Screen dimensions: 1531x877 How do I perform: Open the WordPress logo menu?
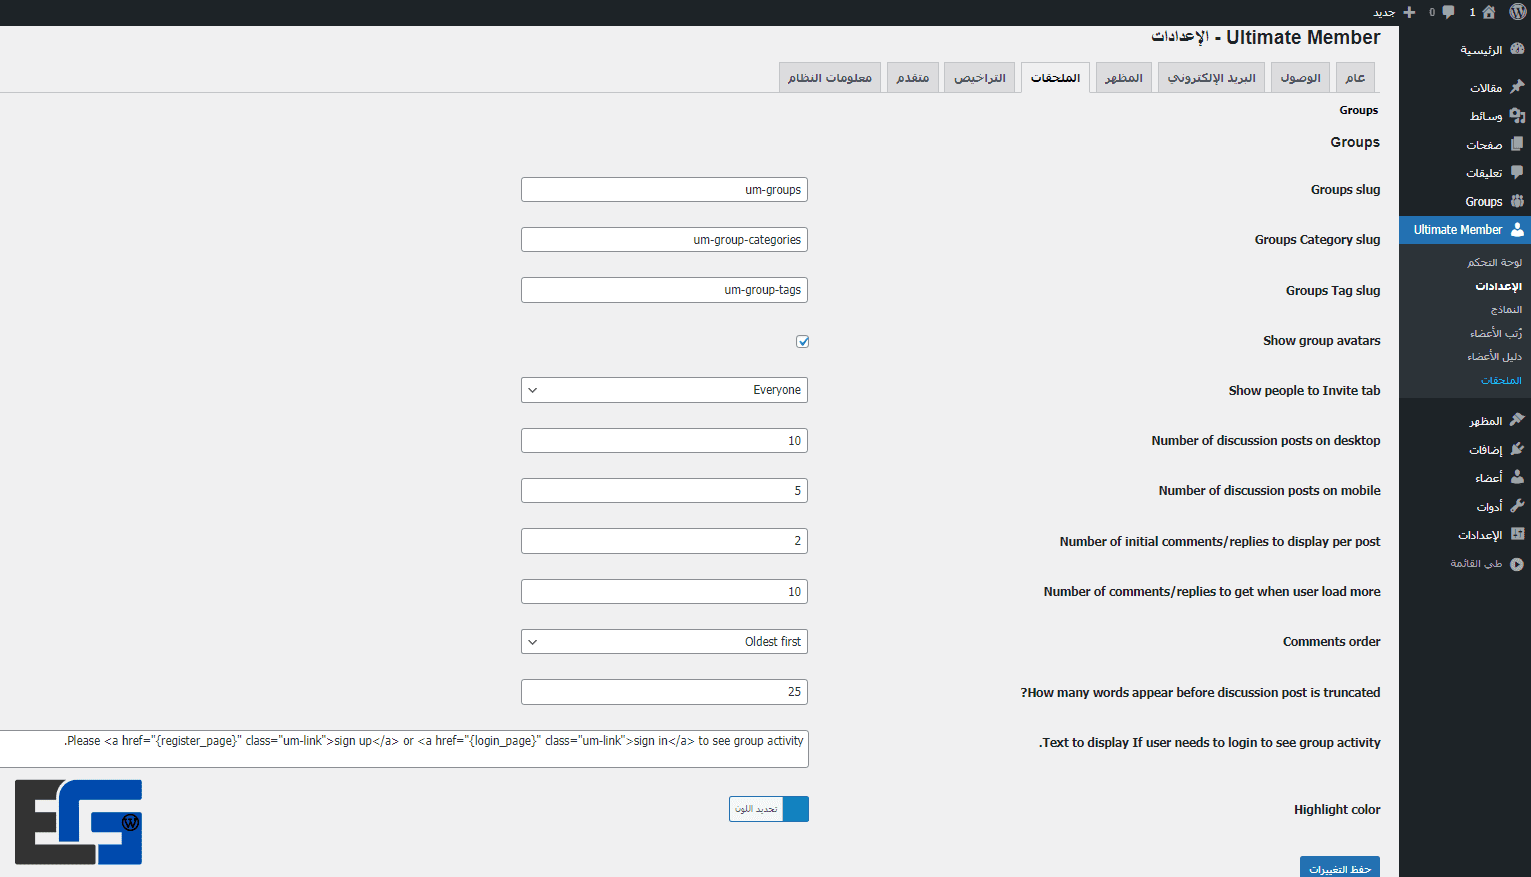(x=1517, y=12)
